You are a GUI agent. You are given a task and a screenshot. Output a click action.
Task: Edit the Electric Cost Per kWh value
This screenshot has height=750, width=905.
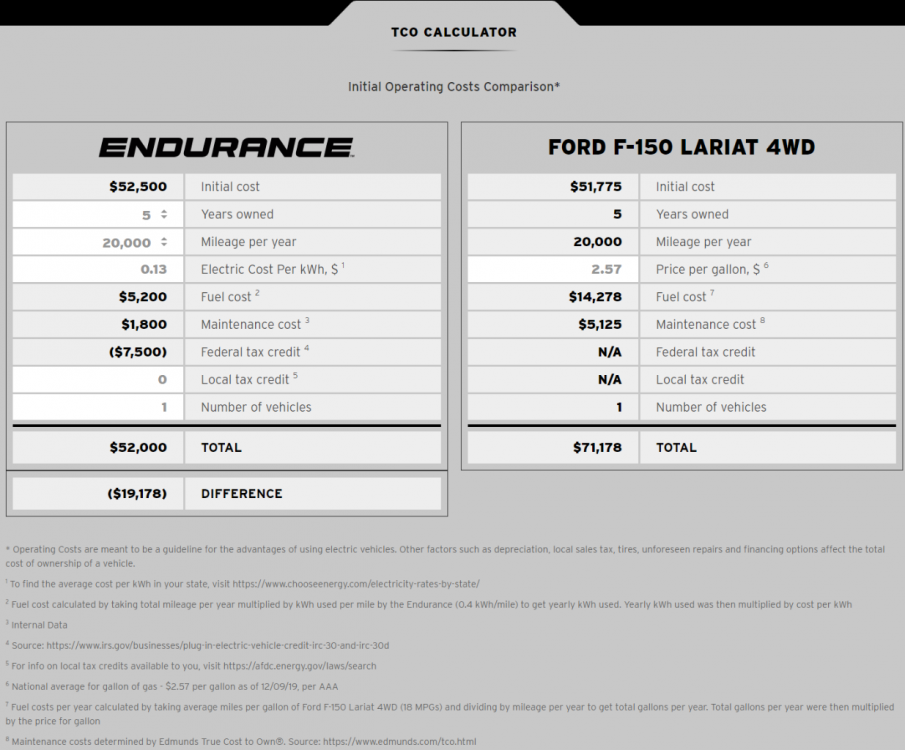pos(98,269)
